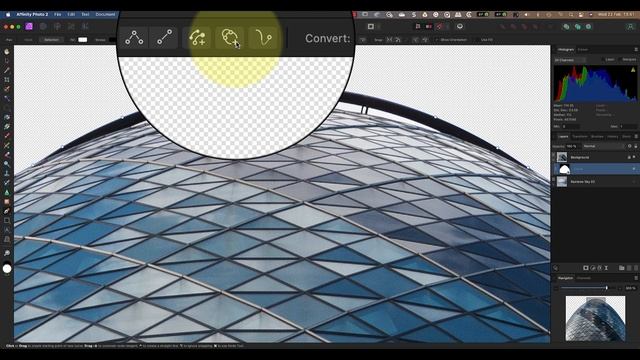640x360 pixels.
Task: Select the View (hand) tool
Action: [x=7, y=52]
